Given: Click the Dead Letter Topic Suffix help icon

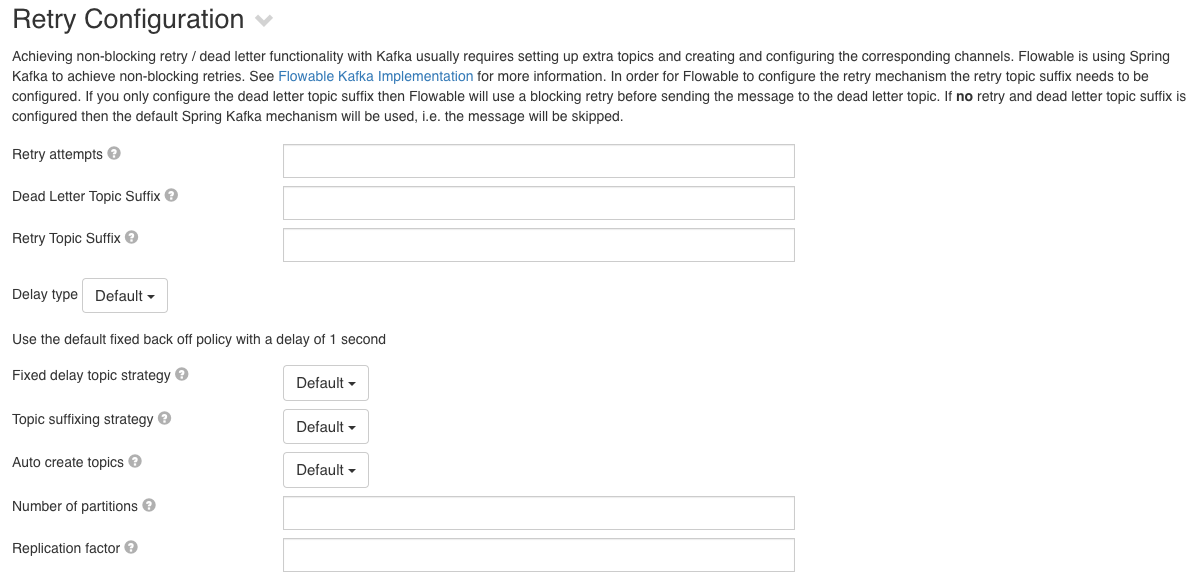Looking at the screenshot, I should click(x=170, y=196).
